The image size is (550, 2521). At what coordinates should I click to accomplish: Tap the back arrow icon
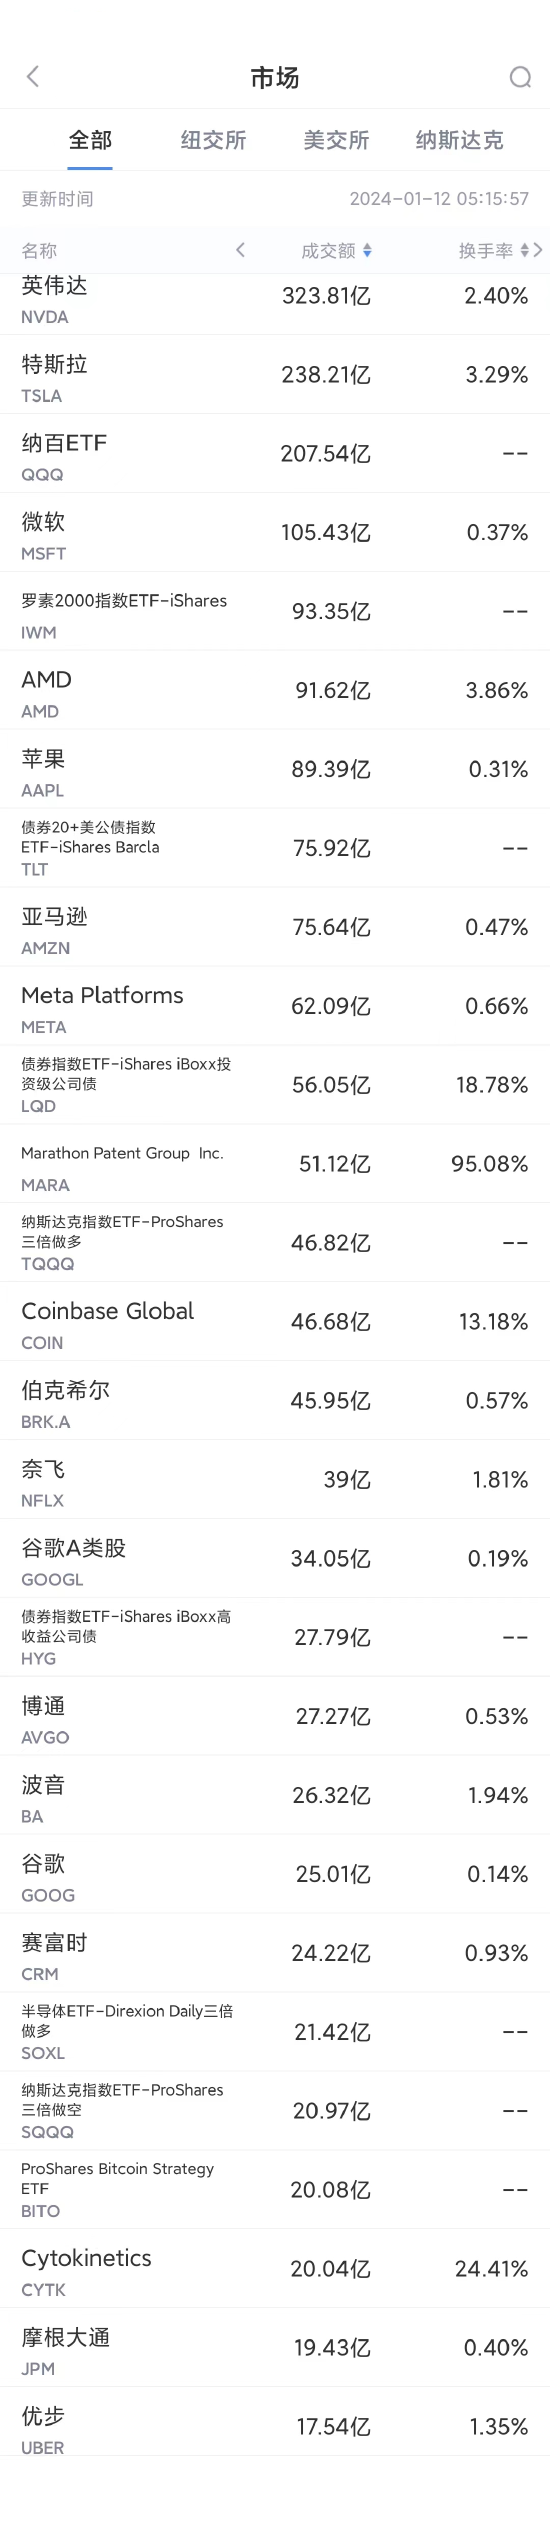[33, 77]
